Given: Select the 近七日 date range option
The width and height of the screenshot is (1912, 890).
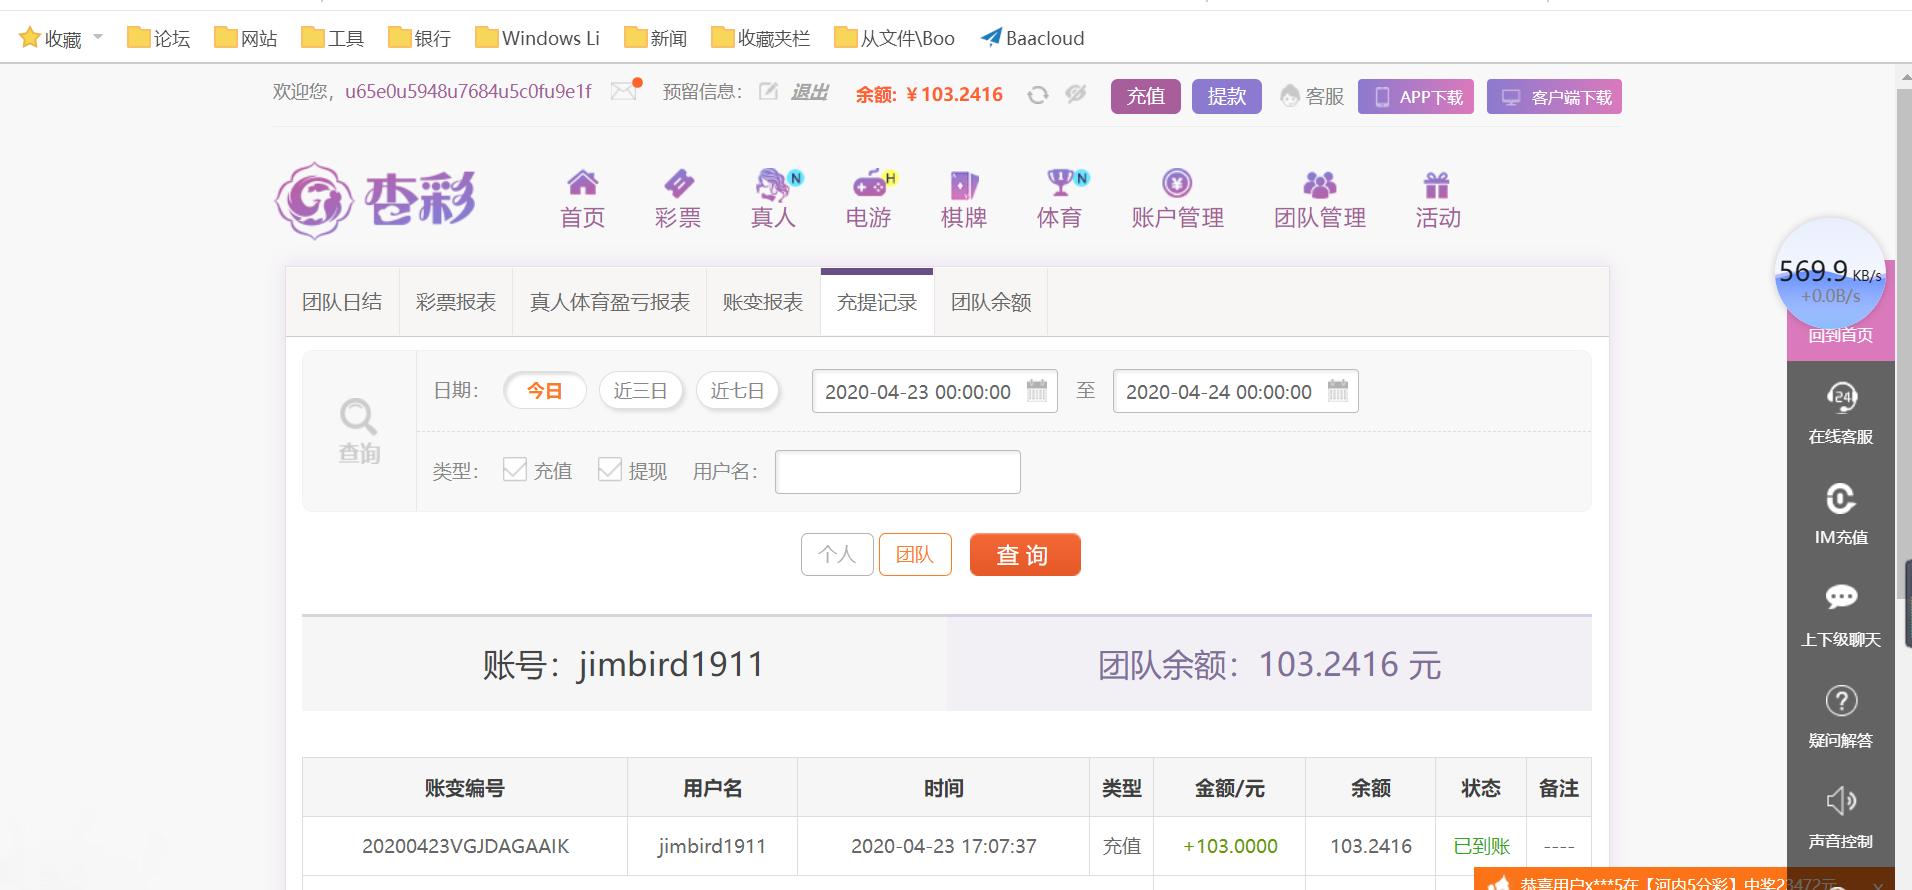Looking at the screenshot, I should (737, 390).
